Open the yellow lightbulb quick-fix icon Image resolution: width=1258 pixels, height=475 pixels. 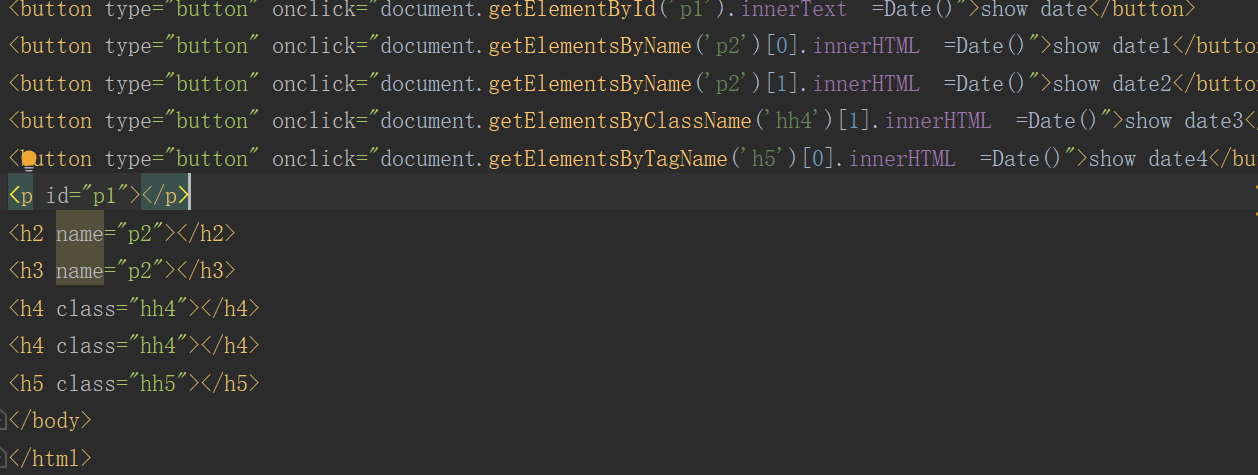click(x=28, y=159)
